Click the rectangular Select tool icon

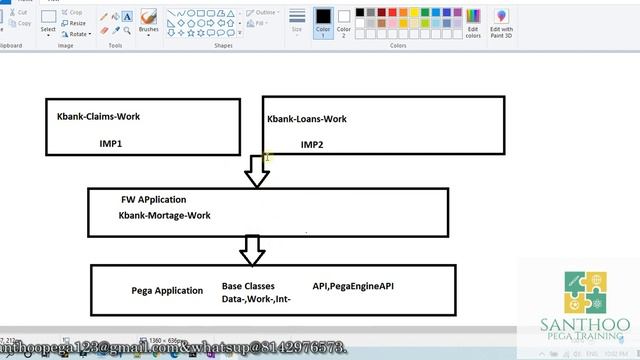(x=48, y=17)
